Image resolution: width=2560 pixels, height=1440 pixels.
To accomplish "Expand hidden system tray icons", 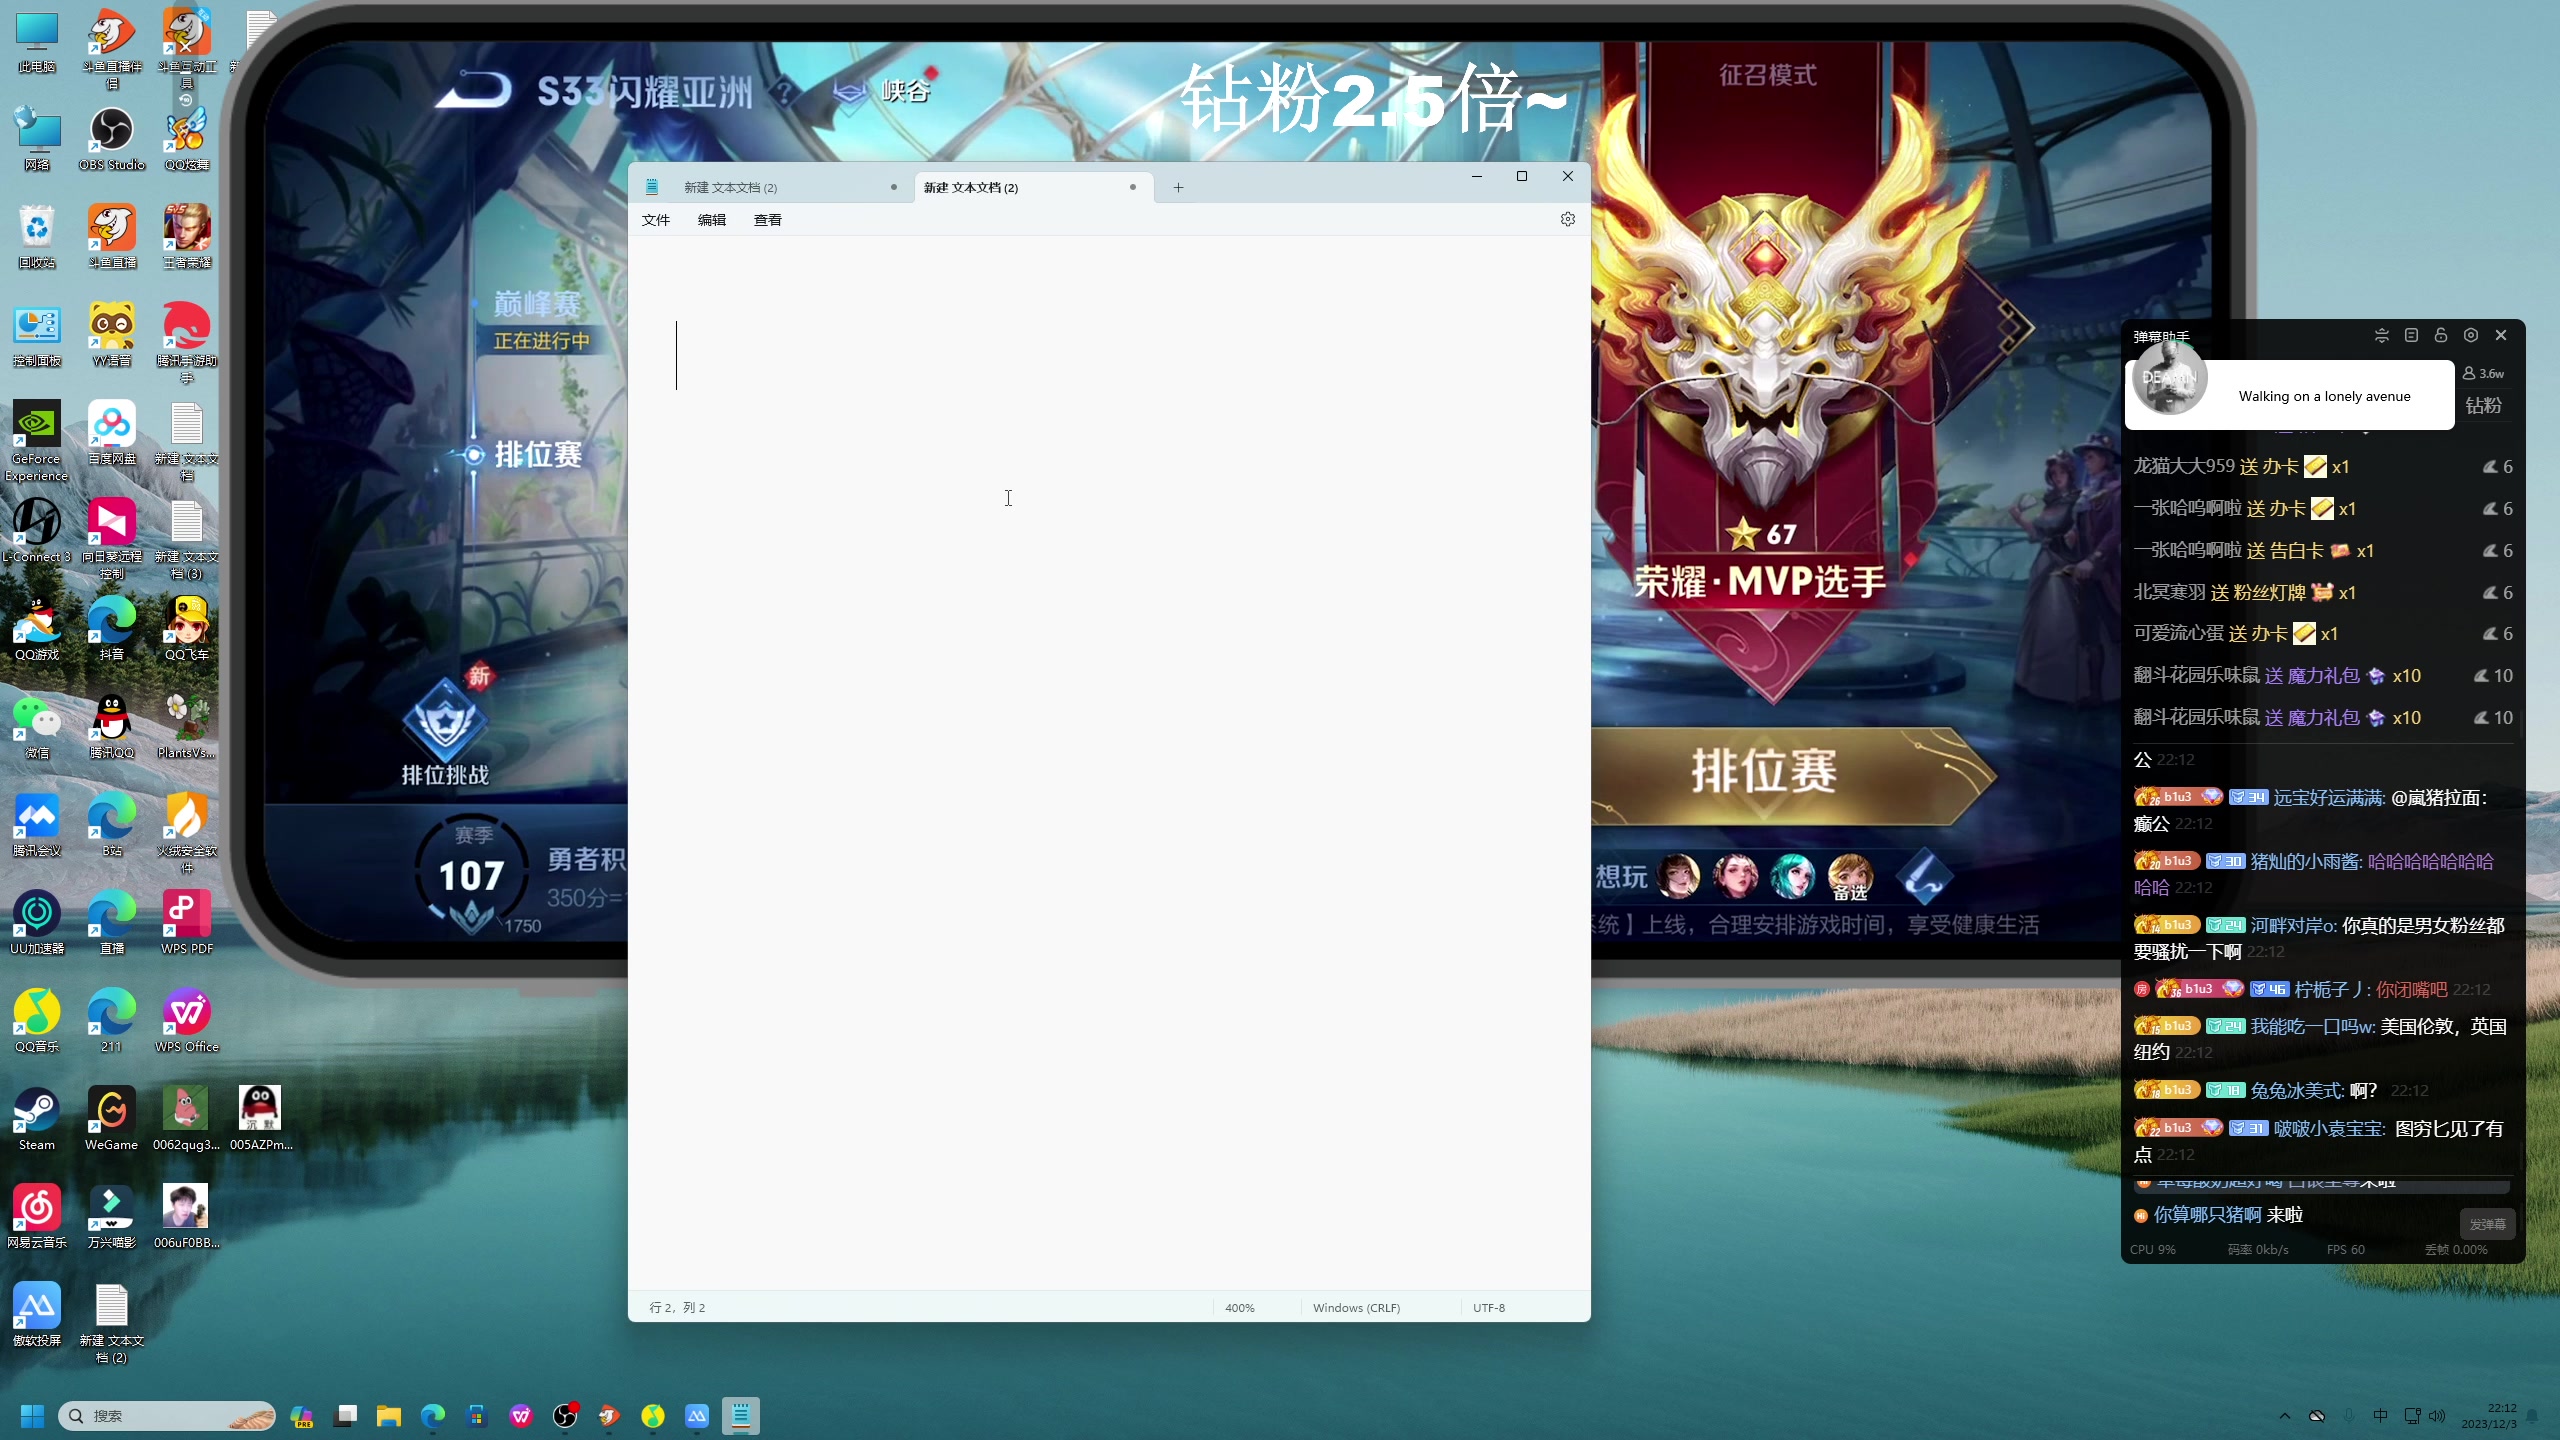I will (x=2283, y=1415).
